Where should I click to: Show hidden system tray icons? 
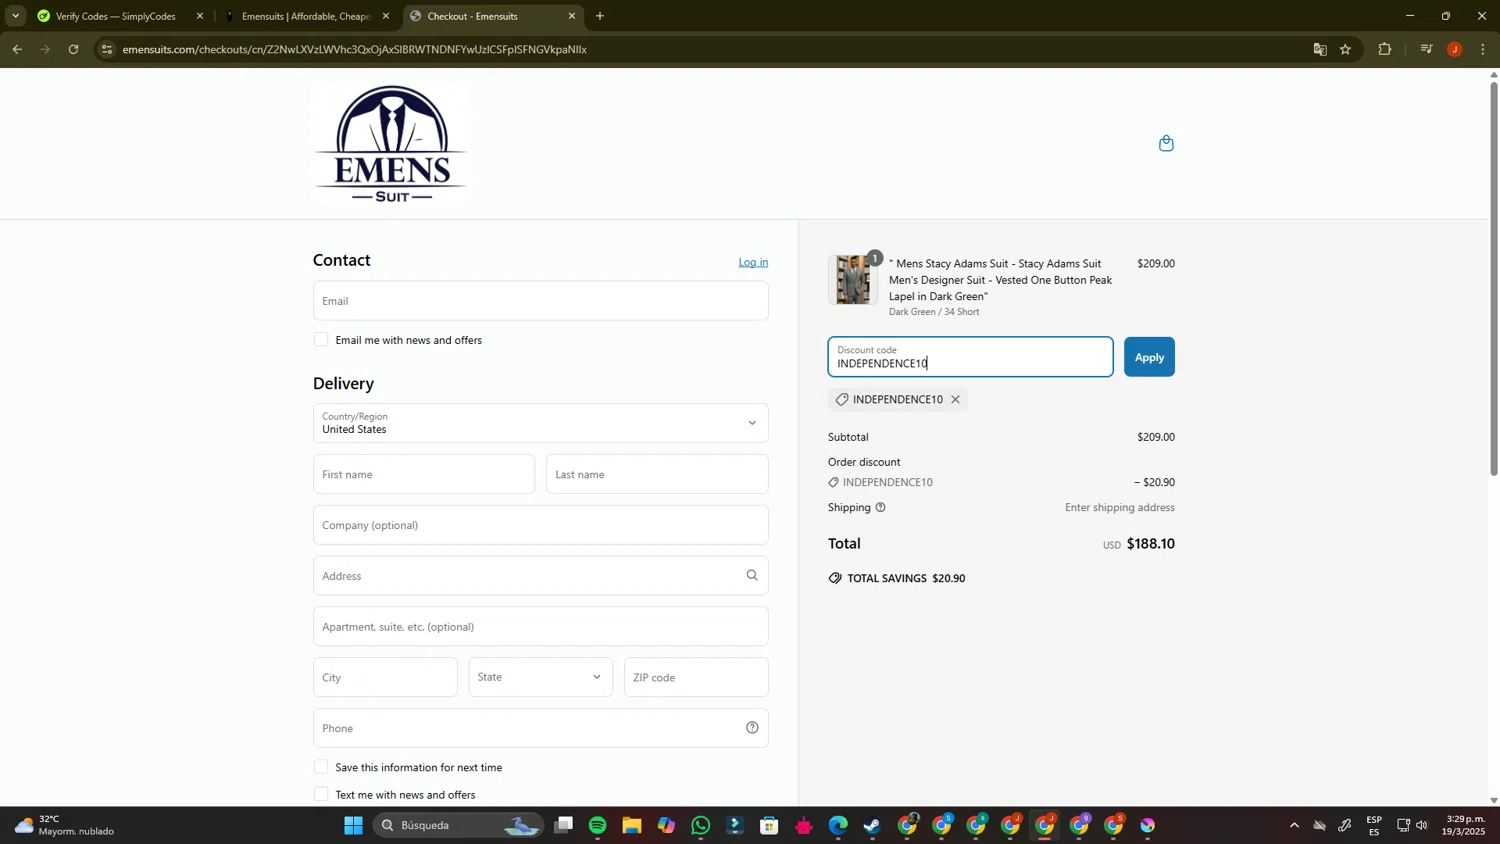[1294, 825]
